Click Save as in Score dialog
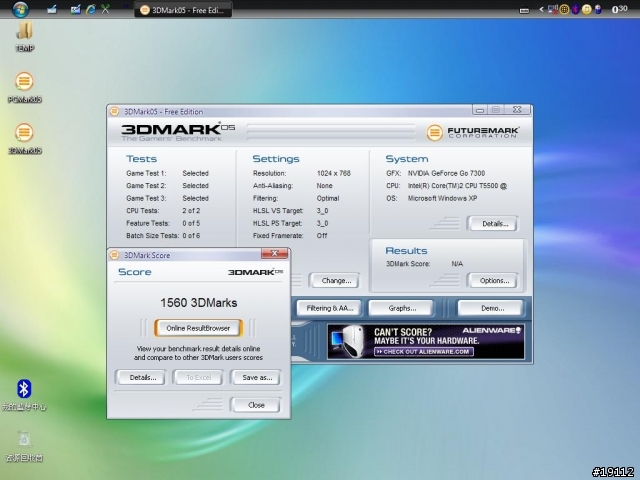The height and width of the screenshot is (480, 640). coord(256,378)
